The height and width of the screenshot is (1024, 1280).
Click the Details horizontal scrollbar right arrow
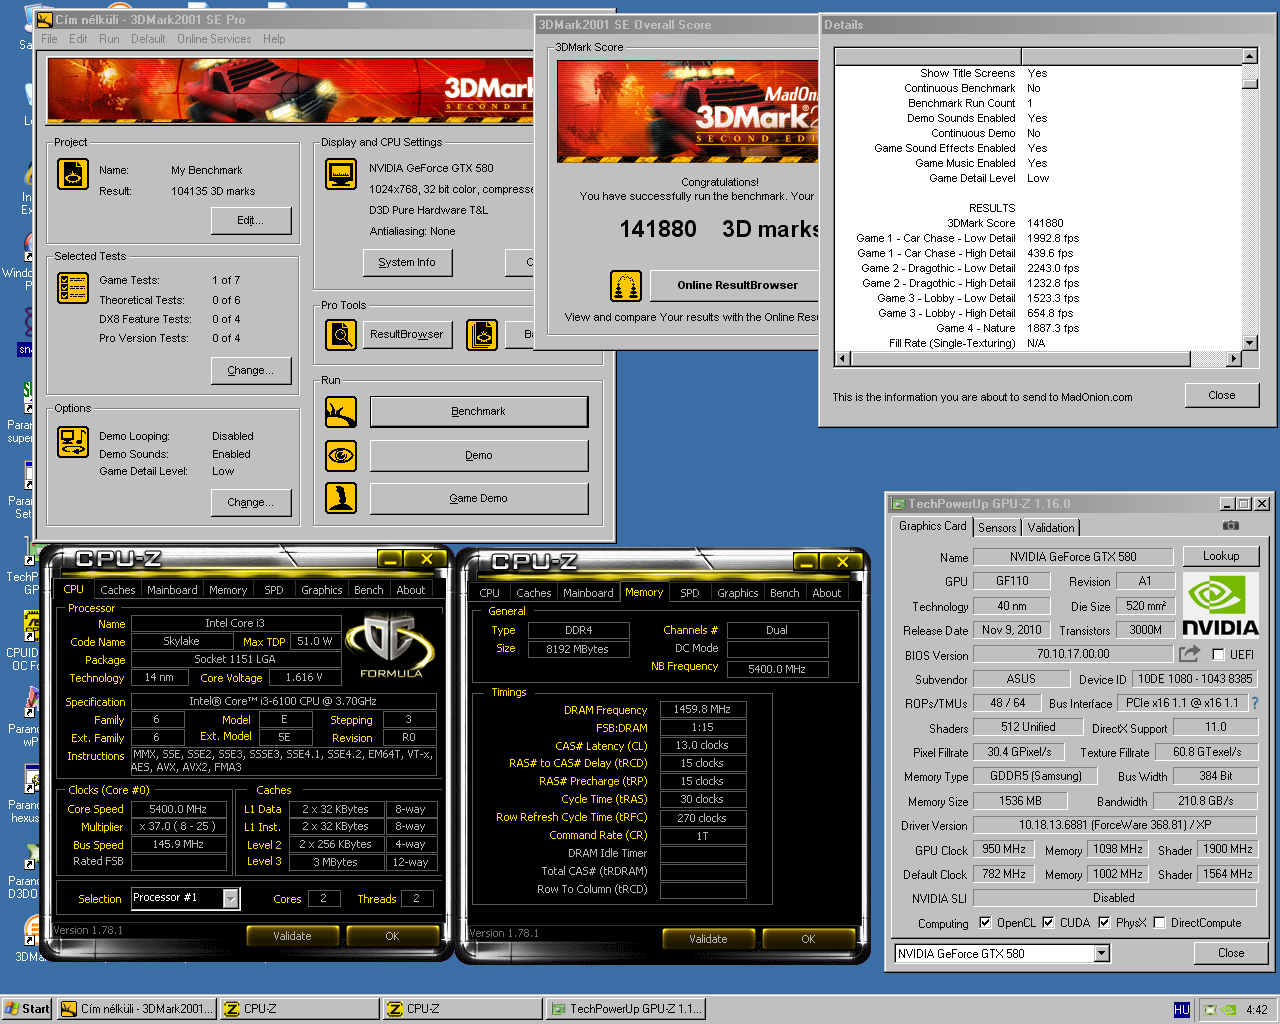click(x=1233, y=358)
